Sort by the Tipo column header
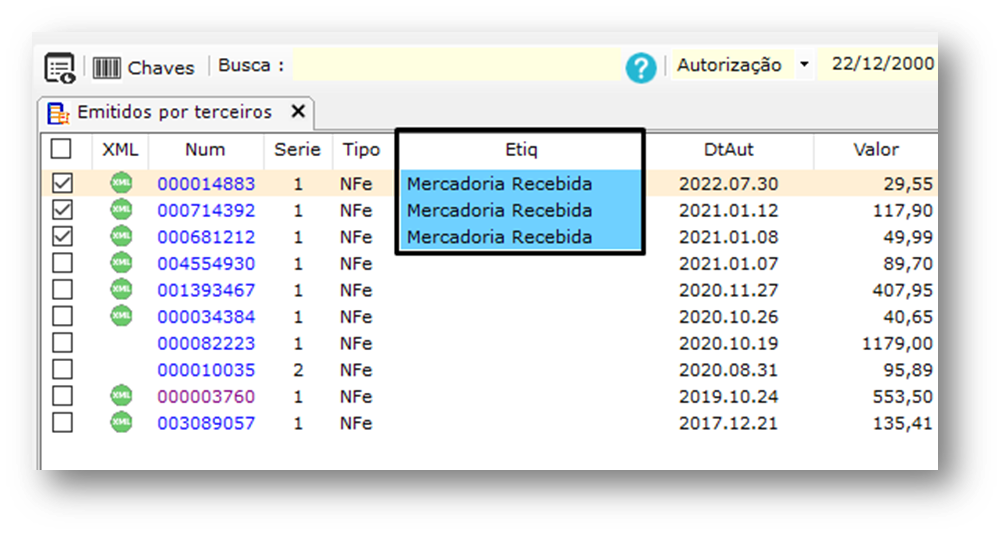Screen dimensions: 1003x535 click(361, 150)
